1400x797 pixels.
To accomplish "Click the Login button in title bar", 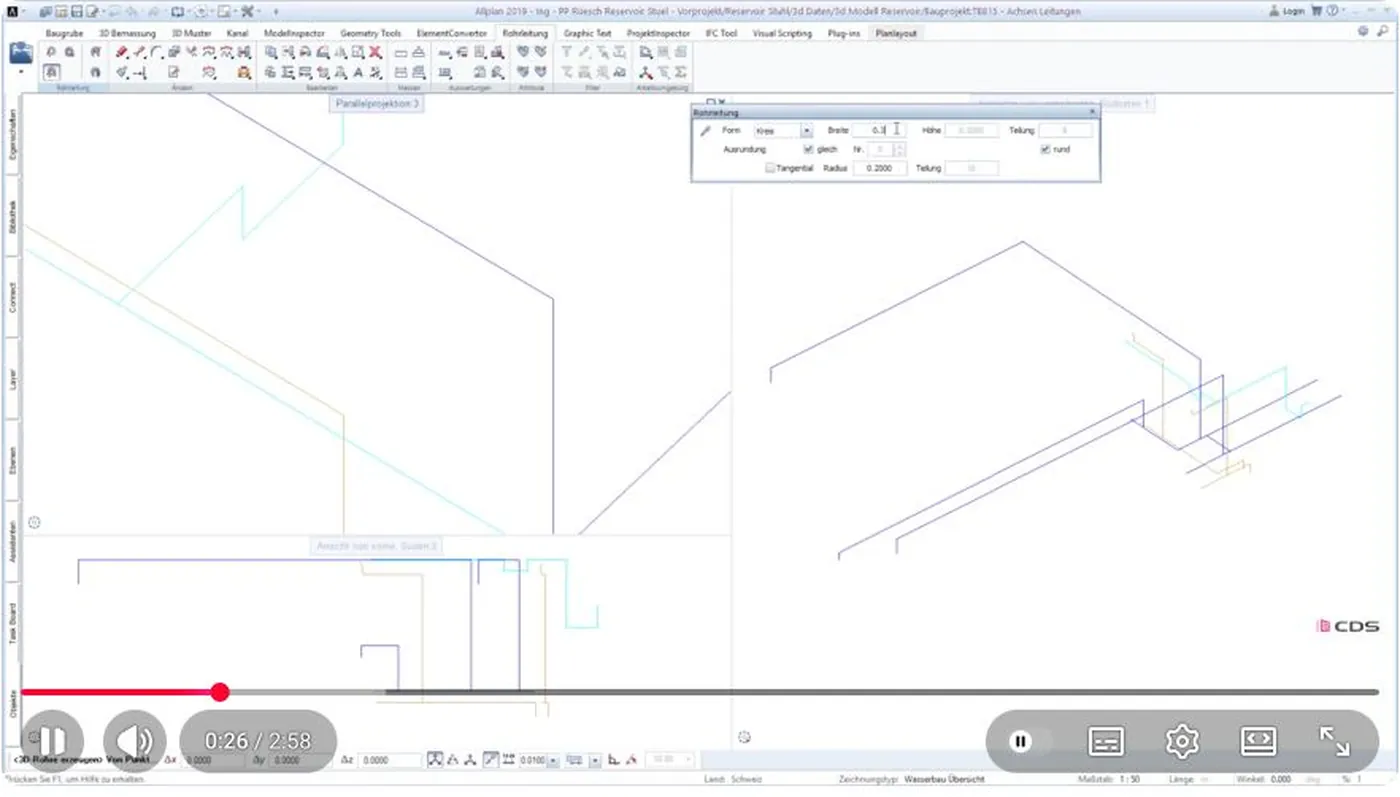I will pos(1287,11).
